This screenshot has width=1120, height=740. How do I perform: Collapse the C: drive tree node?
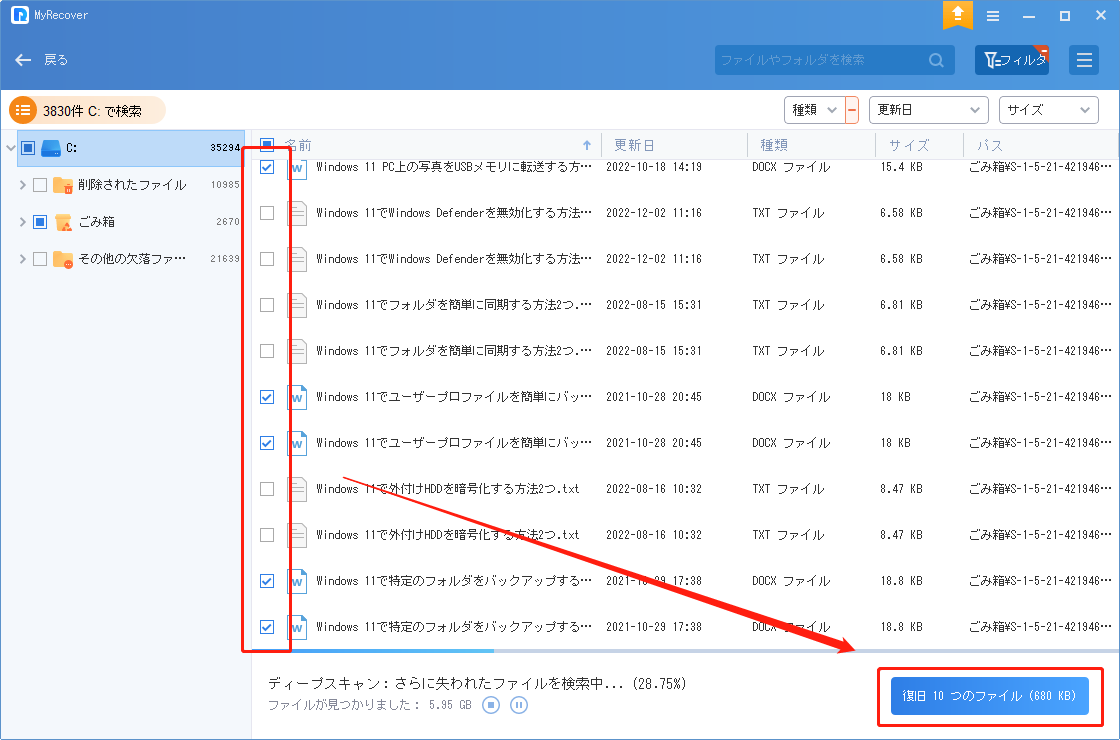click(x=10, y=148)
